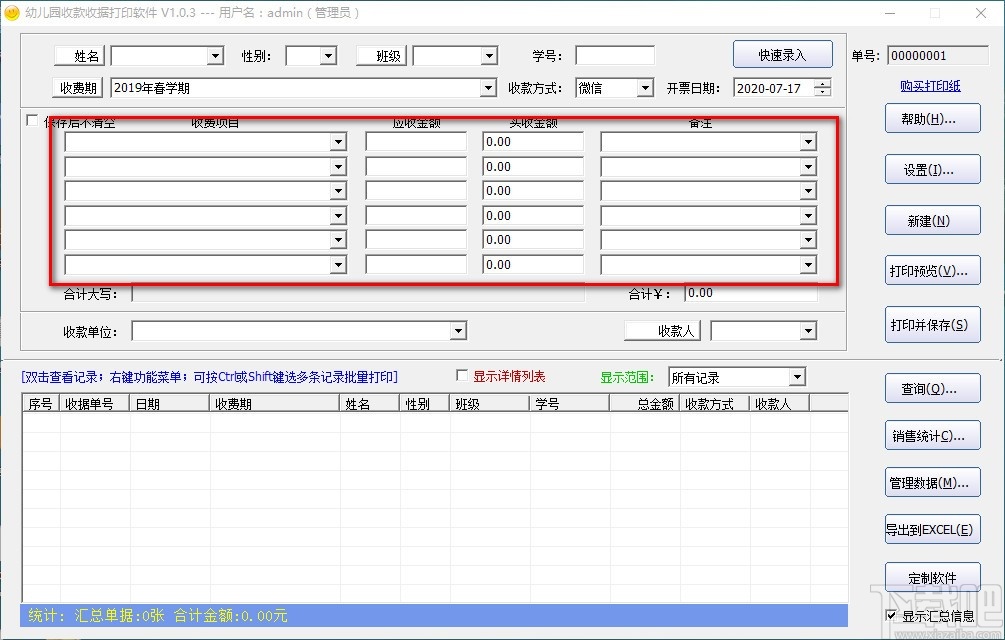
Task: Click the 开票日期 date up stepper arrow
Action: (x=822, y=83)
